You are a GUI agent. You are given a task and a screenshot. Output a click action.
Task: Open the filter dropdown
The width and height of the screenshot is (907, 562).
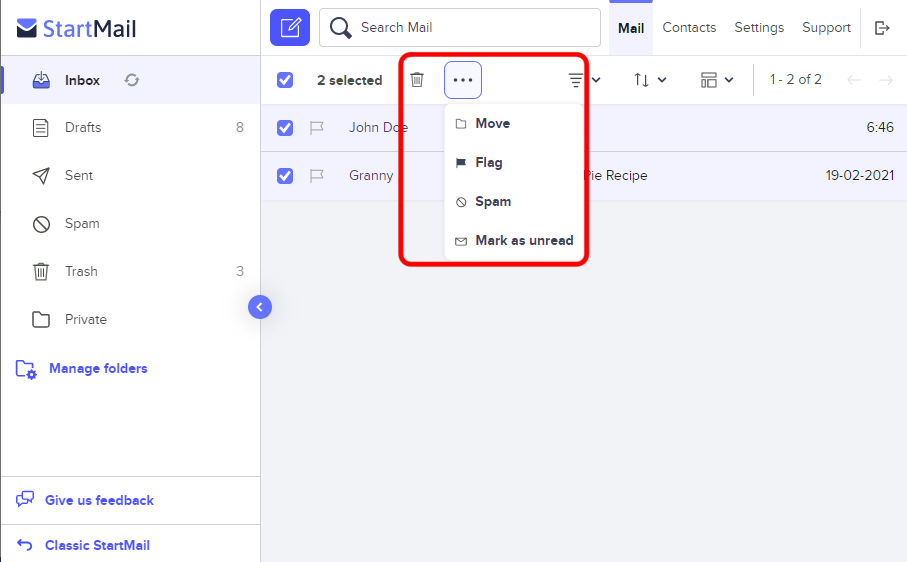pos(584,80)
